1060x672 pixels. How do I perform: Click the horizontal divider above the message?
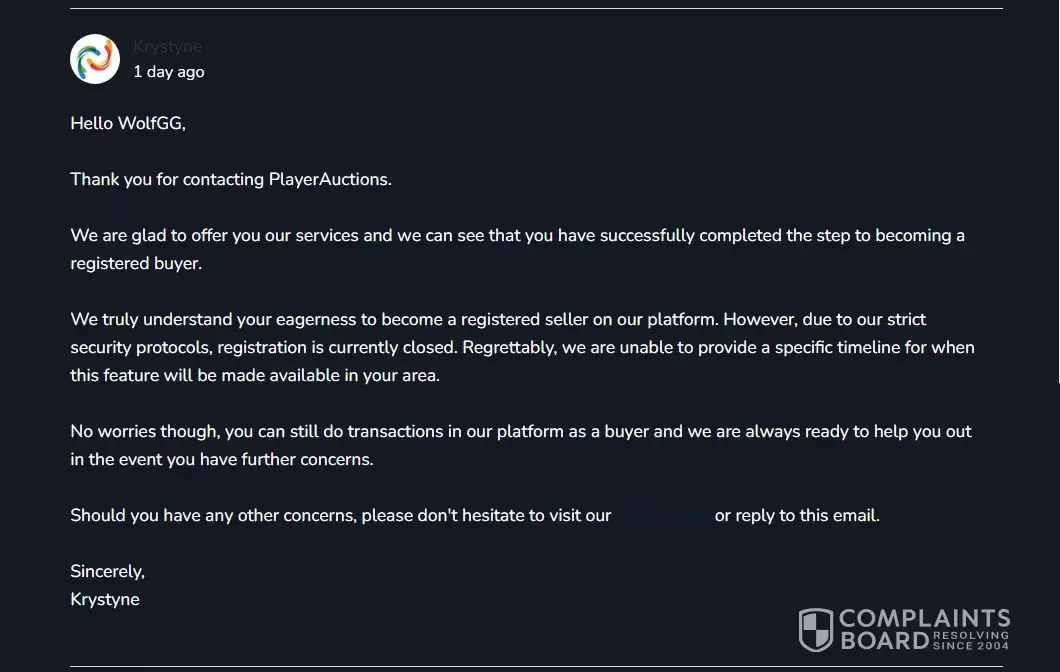click(x=536, y=9)
